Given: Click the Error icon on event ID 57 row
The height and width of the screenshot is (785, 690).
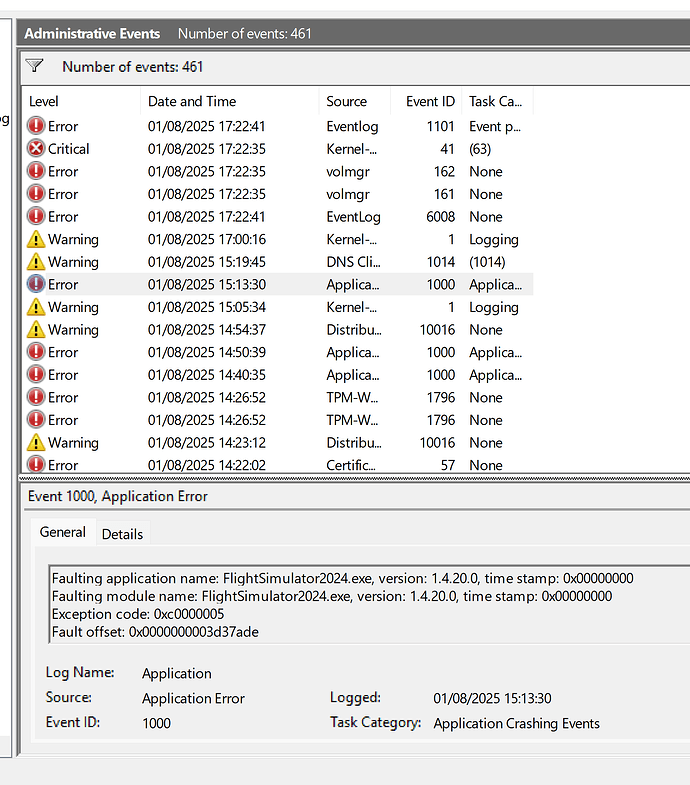Looking at the screenshot, I should pos(36,465).
